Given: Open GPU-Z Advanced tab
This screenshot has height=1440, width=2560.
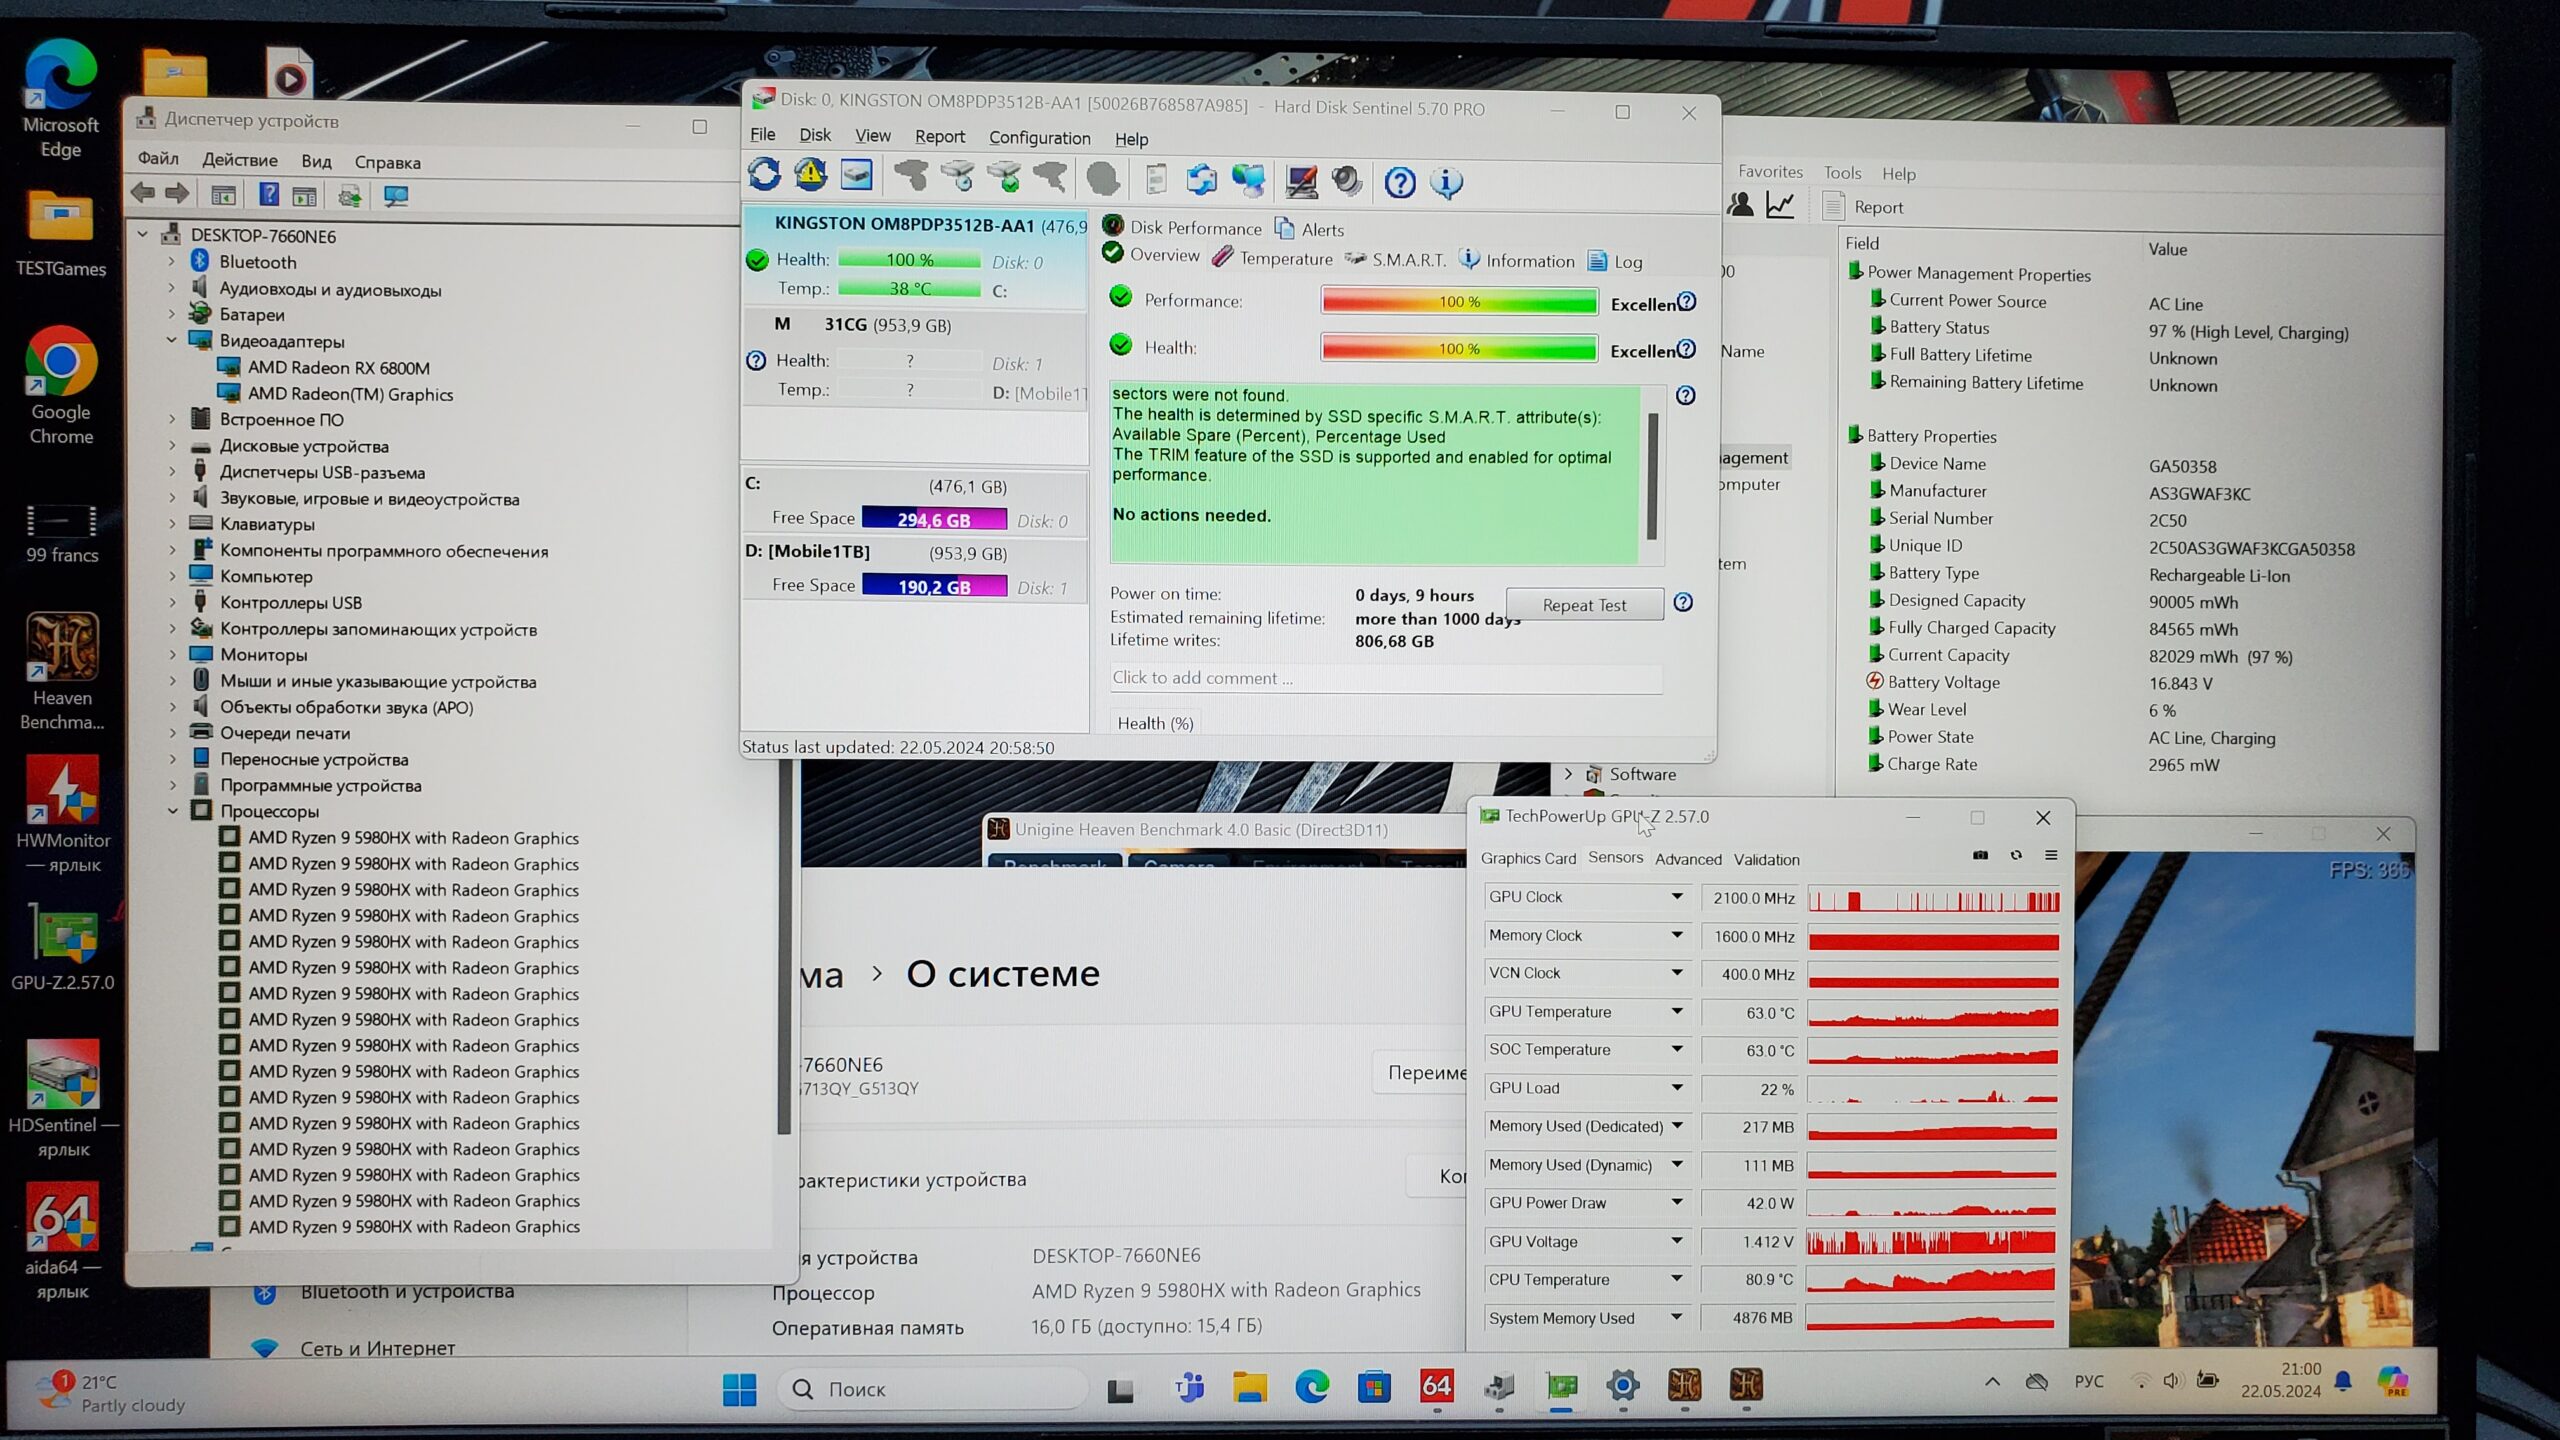Looking at the screenshot, I should click(x=1688, y=859).
